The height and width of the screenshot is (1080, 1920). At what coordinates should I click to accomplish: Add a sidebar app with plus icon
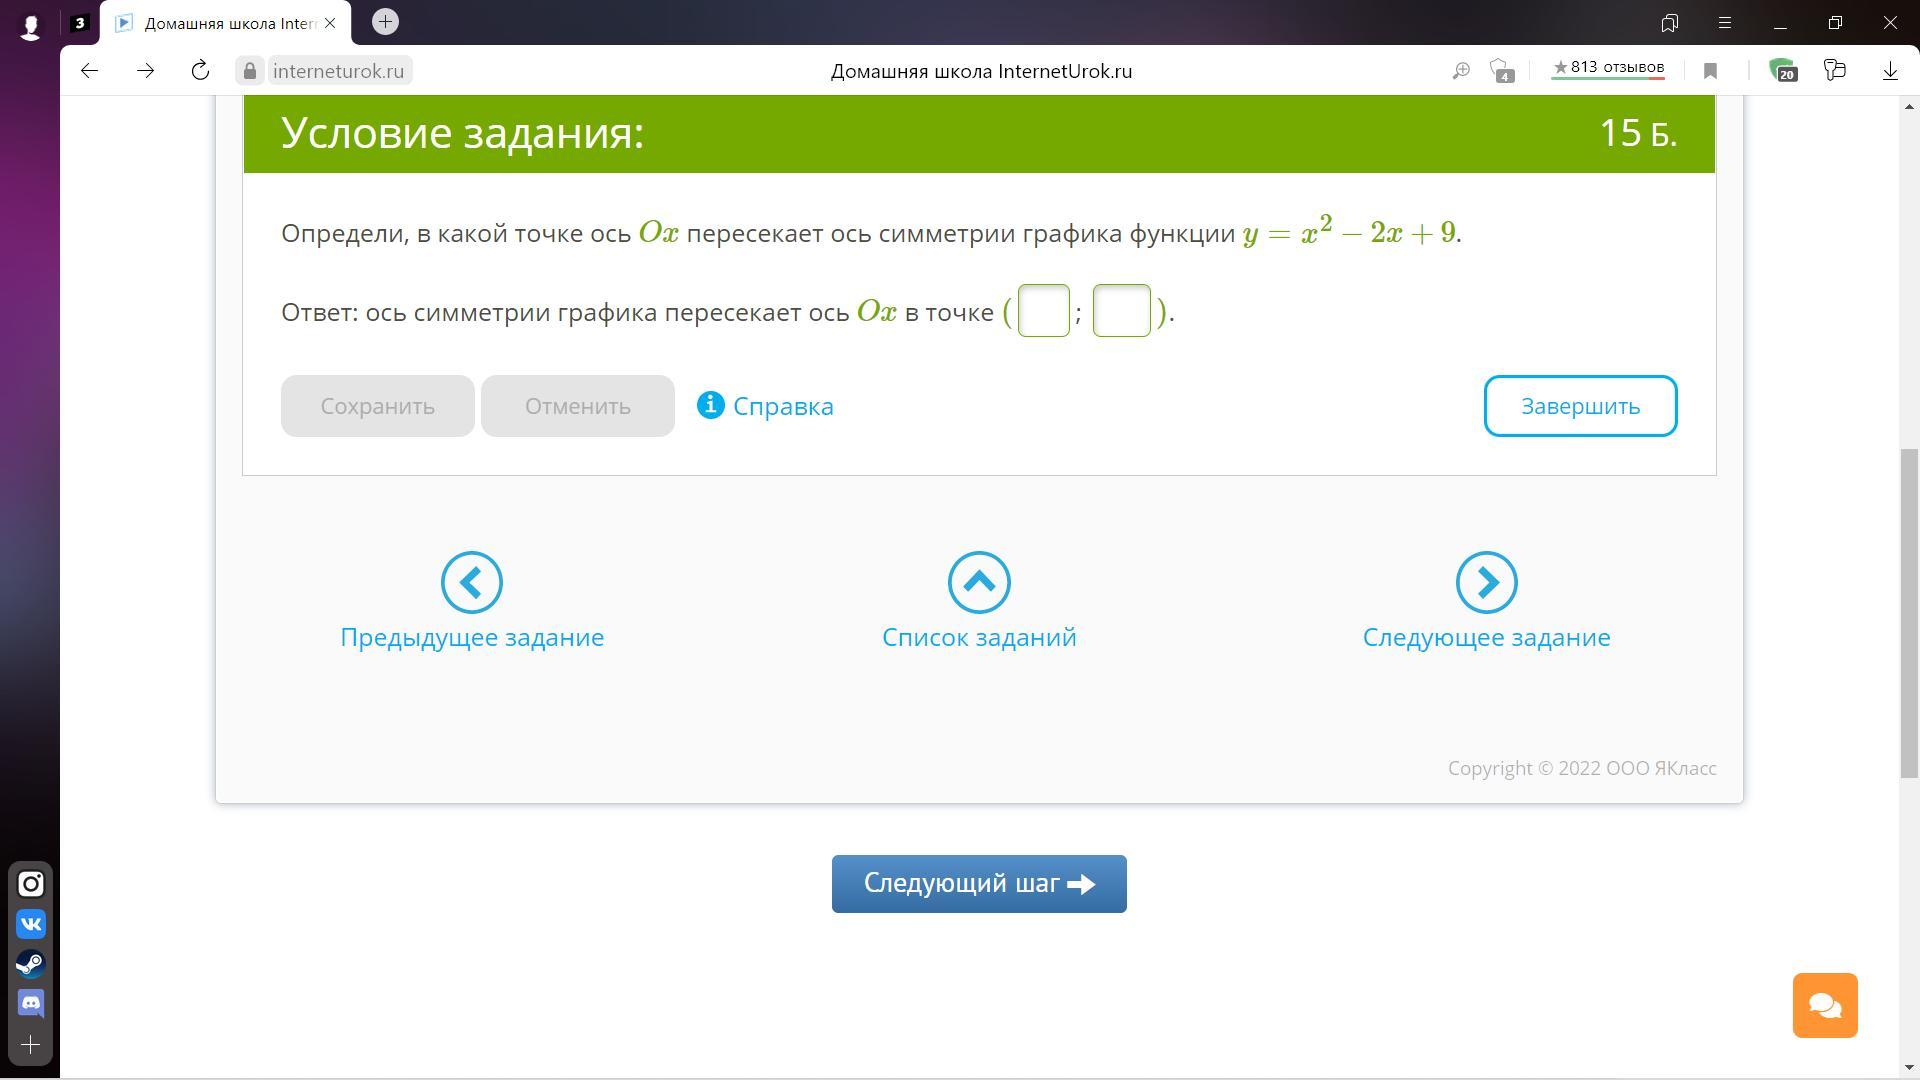[31, 1045]
